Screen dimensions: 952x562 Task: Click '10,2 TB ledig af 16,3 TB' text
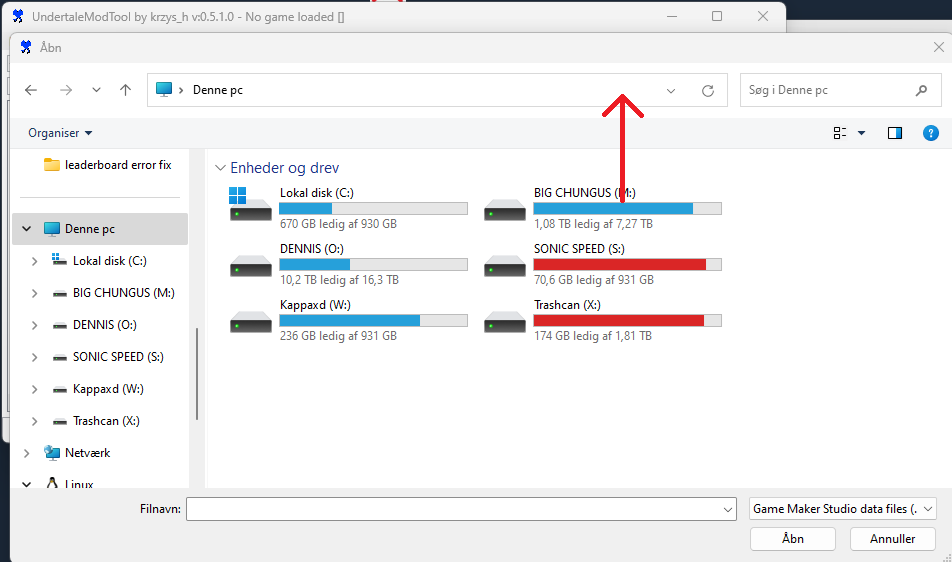[339, 280]
